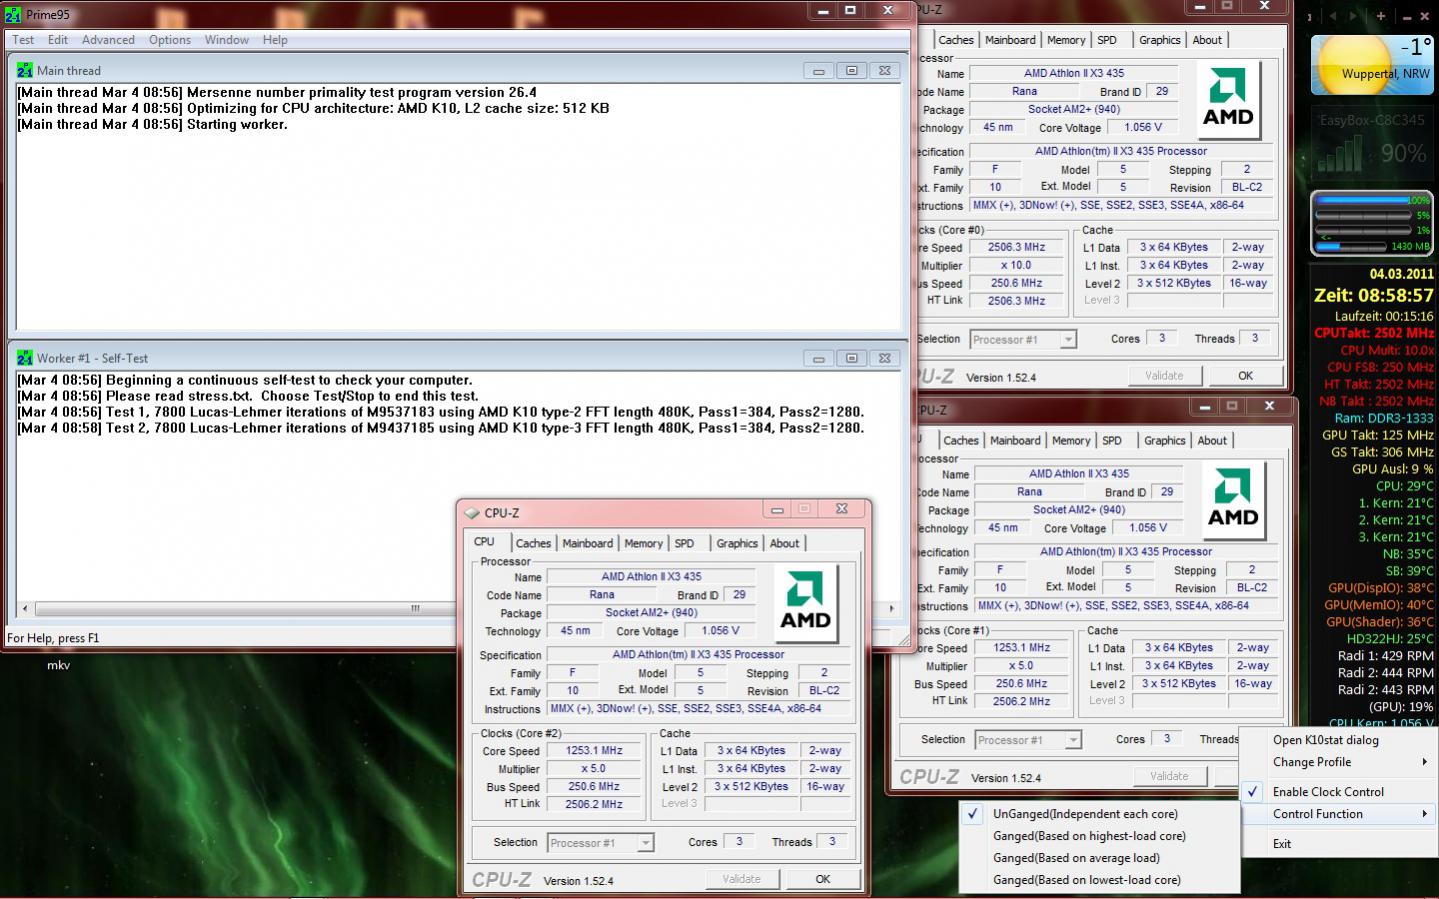Click Core Speed 1253.1 MHz field in front CPU-Z
Image resolution: width=1439 pixels, height=899 pixels.
(x=594, y=750)
